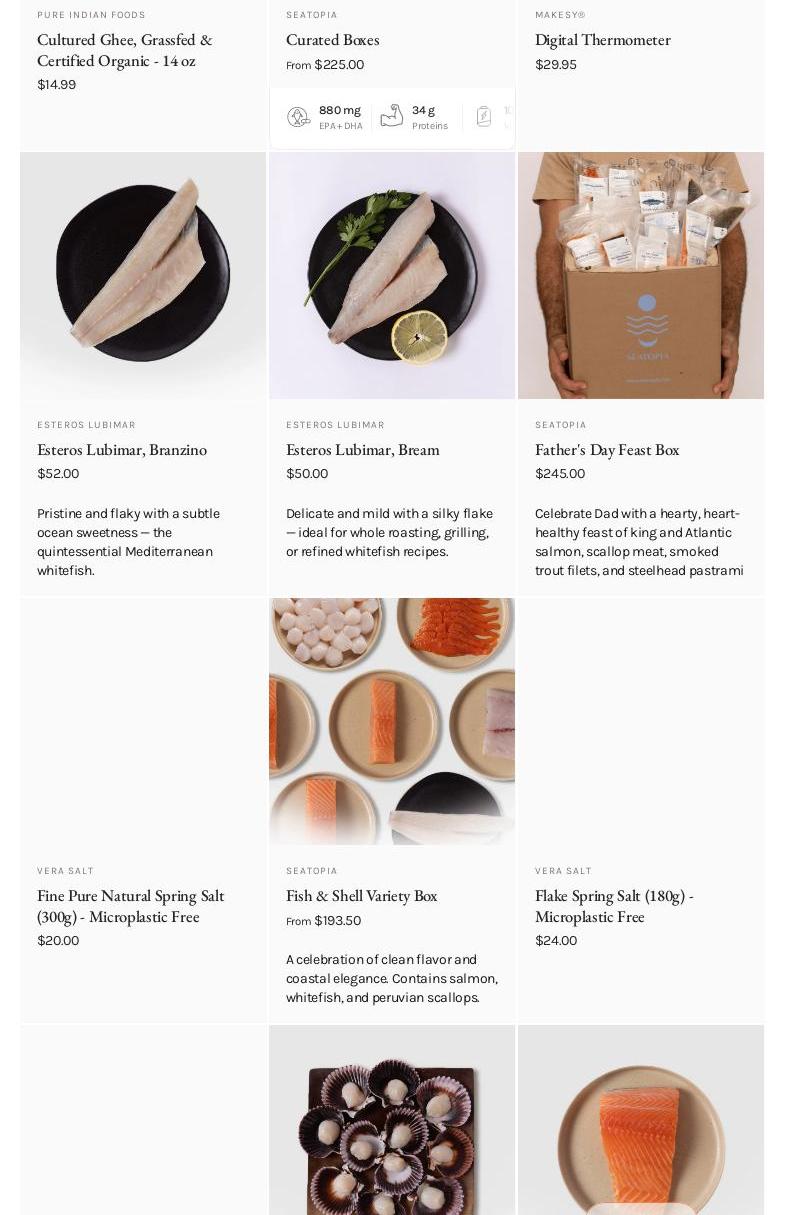Select the Branzino fillet product image
The image size is (785, 1215).
point(143,275)
